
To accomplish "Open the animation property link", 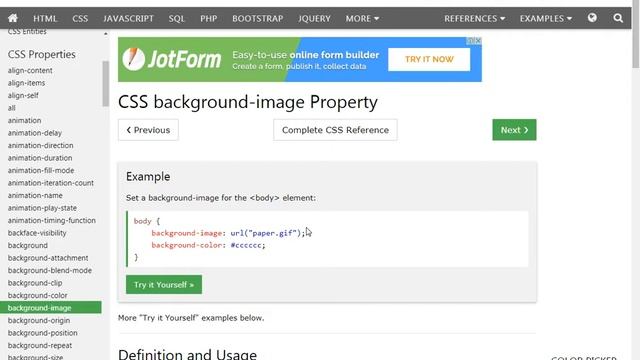I will tap(24, 120).
